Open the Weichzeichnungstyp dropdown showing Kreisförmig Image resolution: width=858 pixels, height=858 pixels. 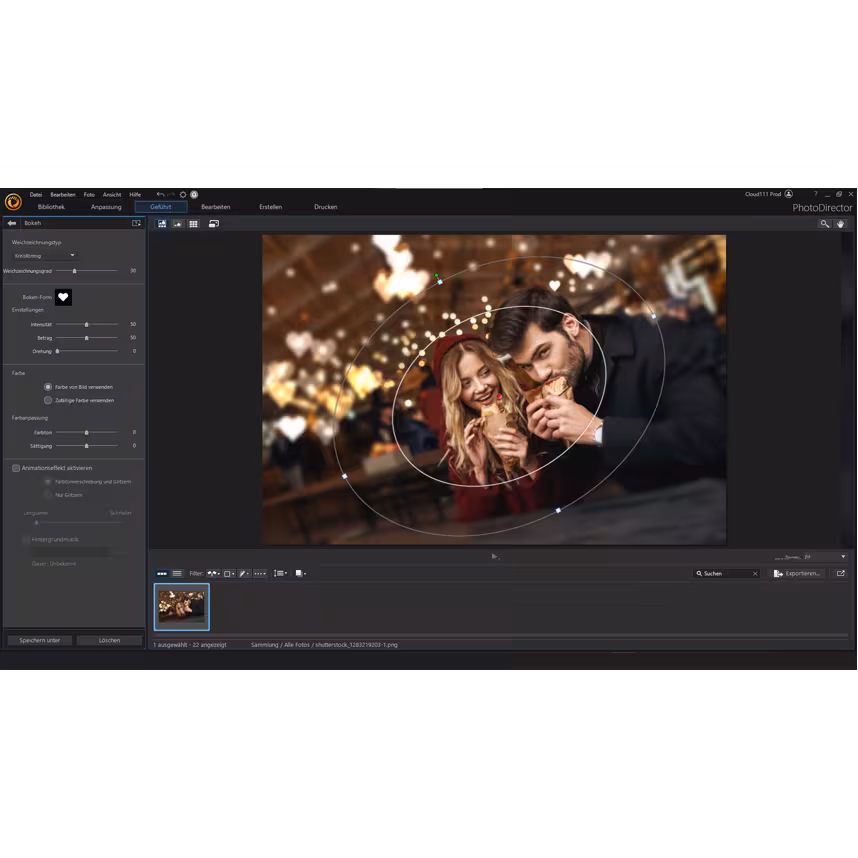tap(45, 255)
